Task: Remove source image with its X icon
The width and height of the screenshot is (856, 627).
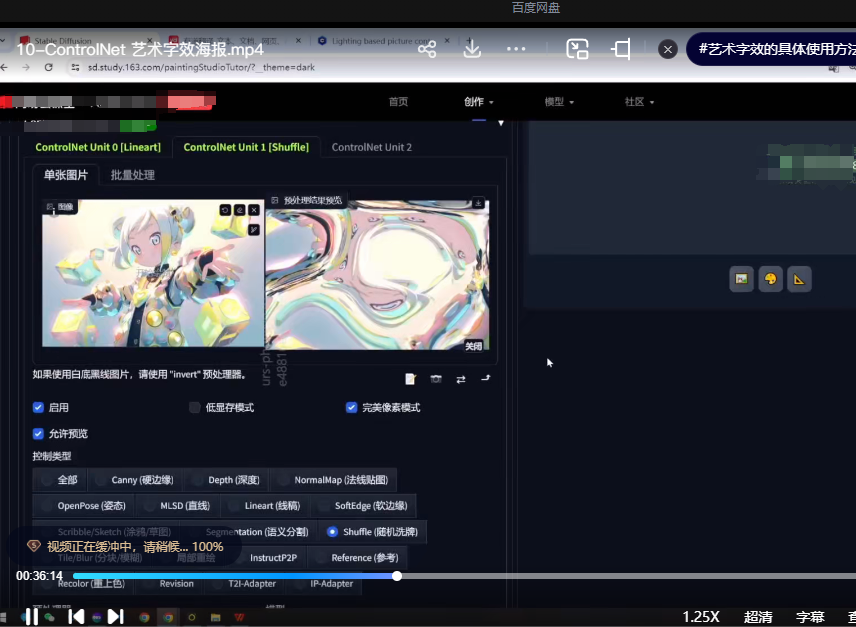Action: click(254, 210)
